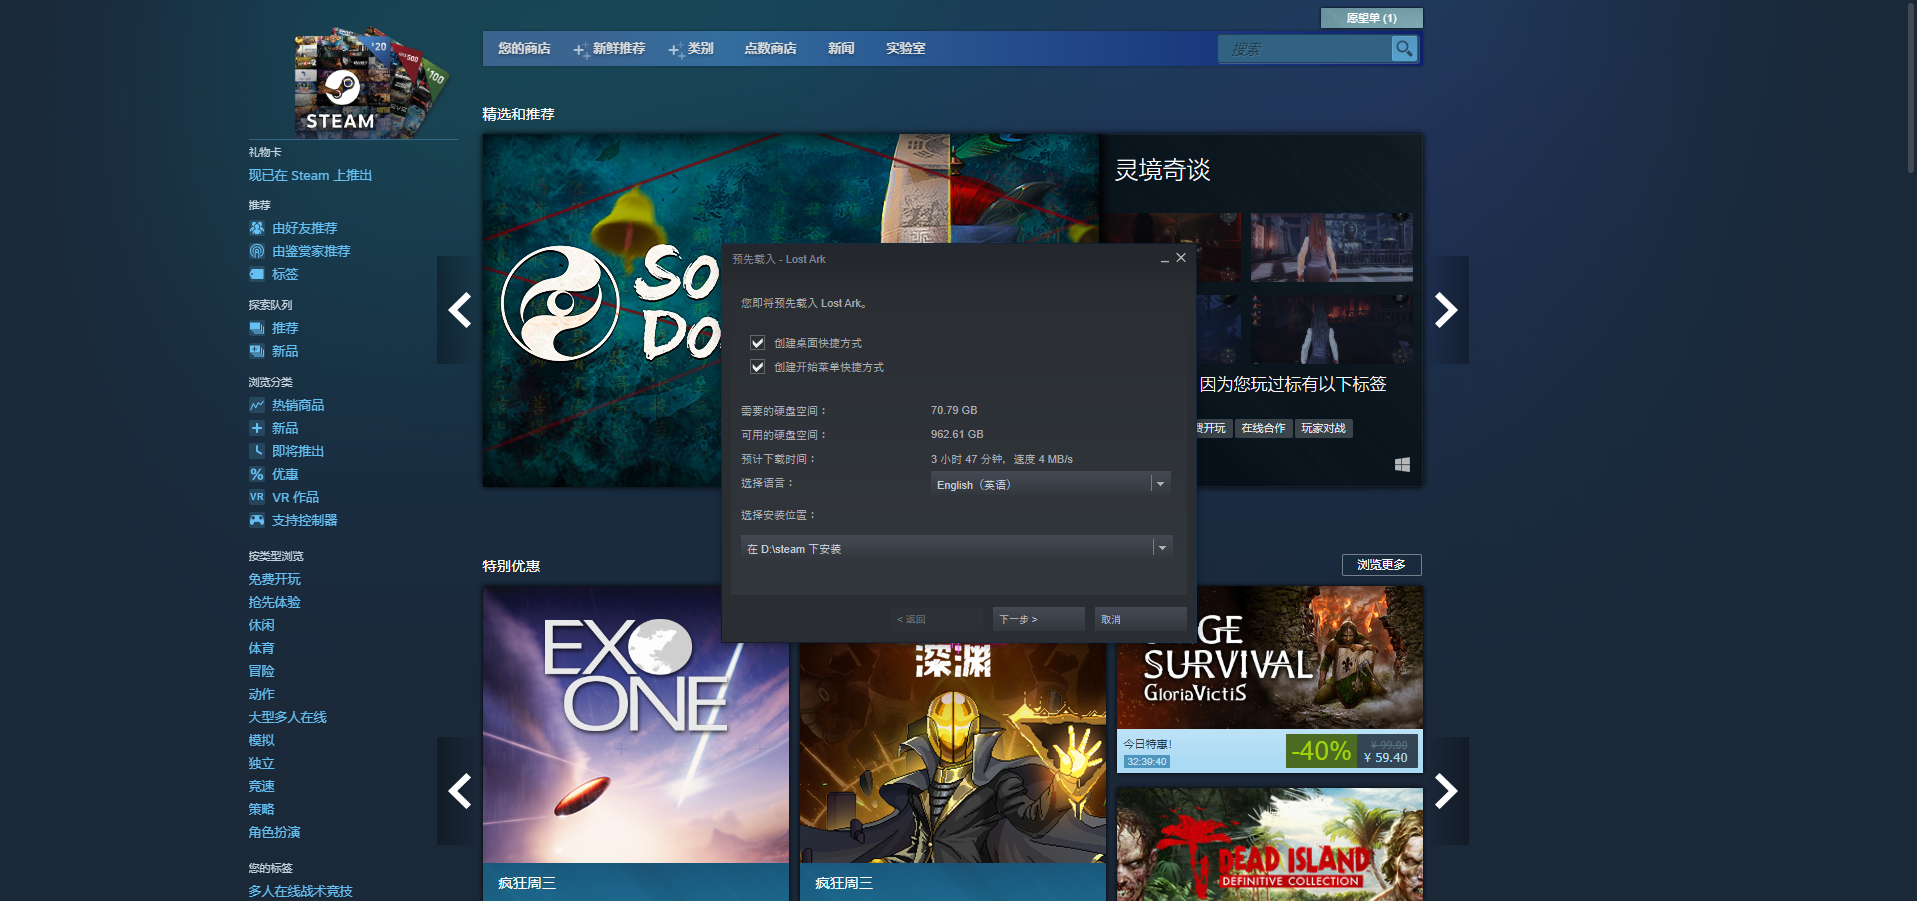Click the 支持控制器 gamepad icon
Image resolution: width=1917 pixels, height=901 pixels.
click(x=257, y=520)
